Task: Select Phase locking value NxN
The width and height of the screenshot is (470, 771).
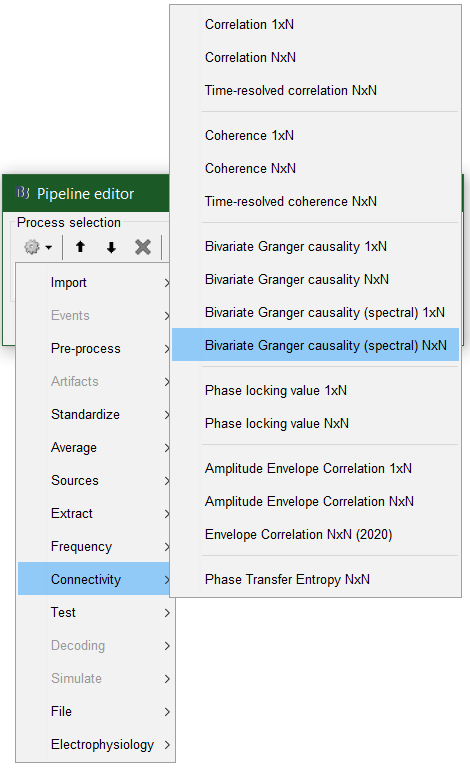Action: pyautogui.click(x=315, y=423)
